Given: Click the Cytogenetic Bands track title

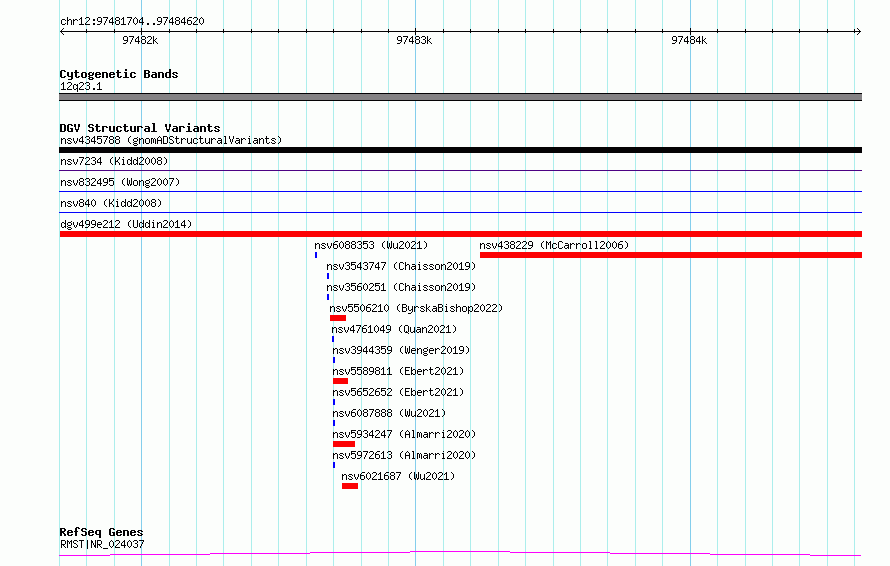Looking at the screenshot, I should [x=119, y=74].
